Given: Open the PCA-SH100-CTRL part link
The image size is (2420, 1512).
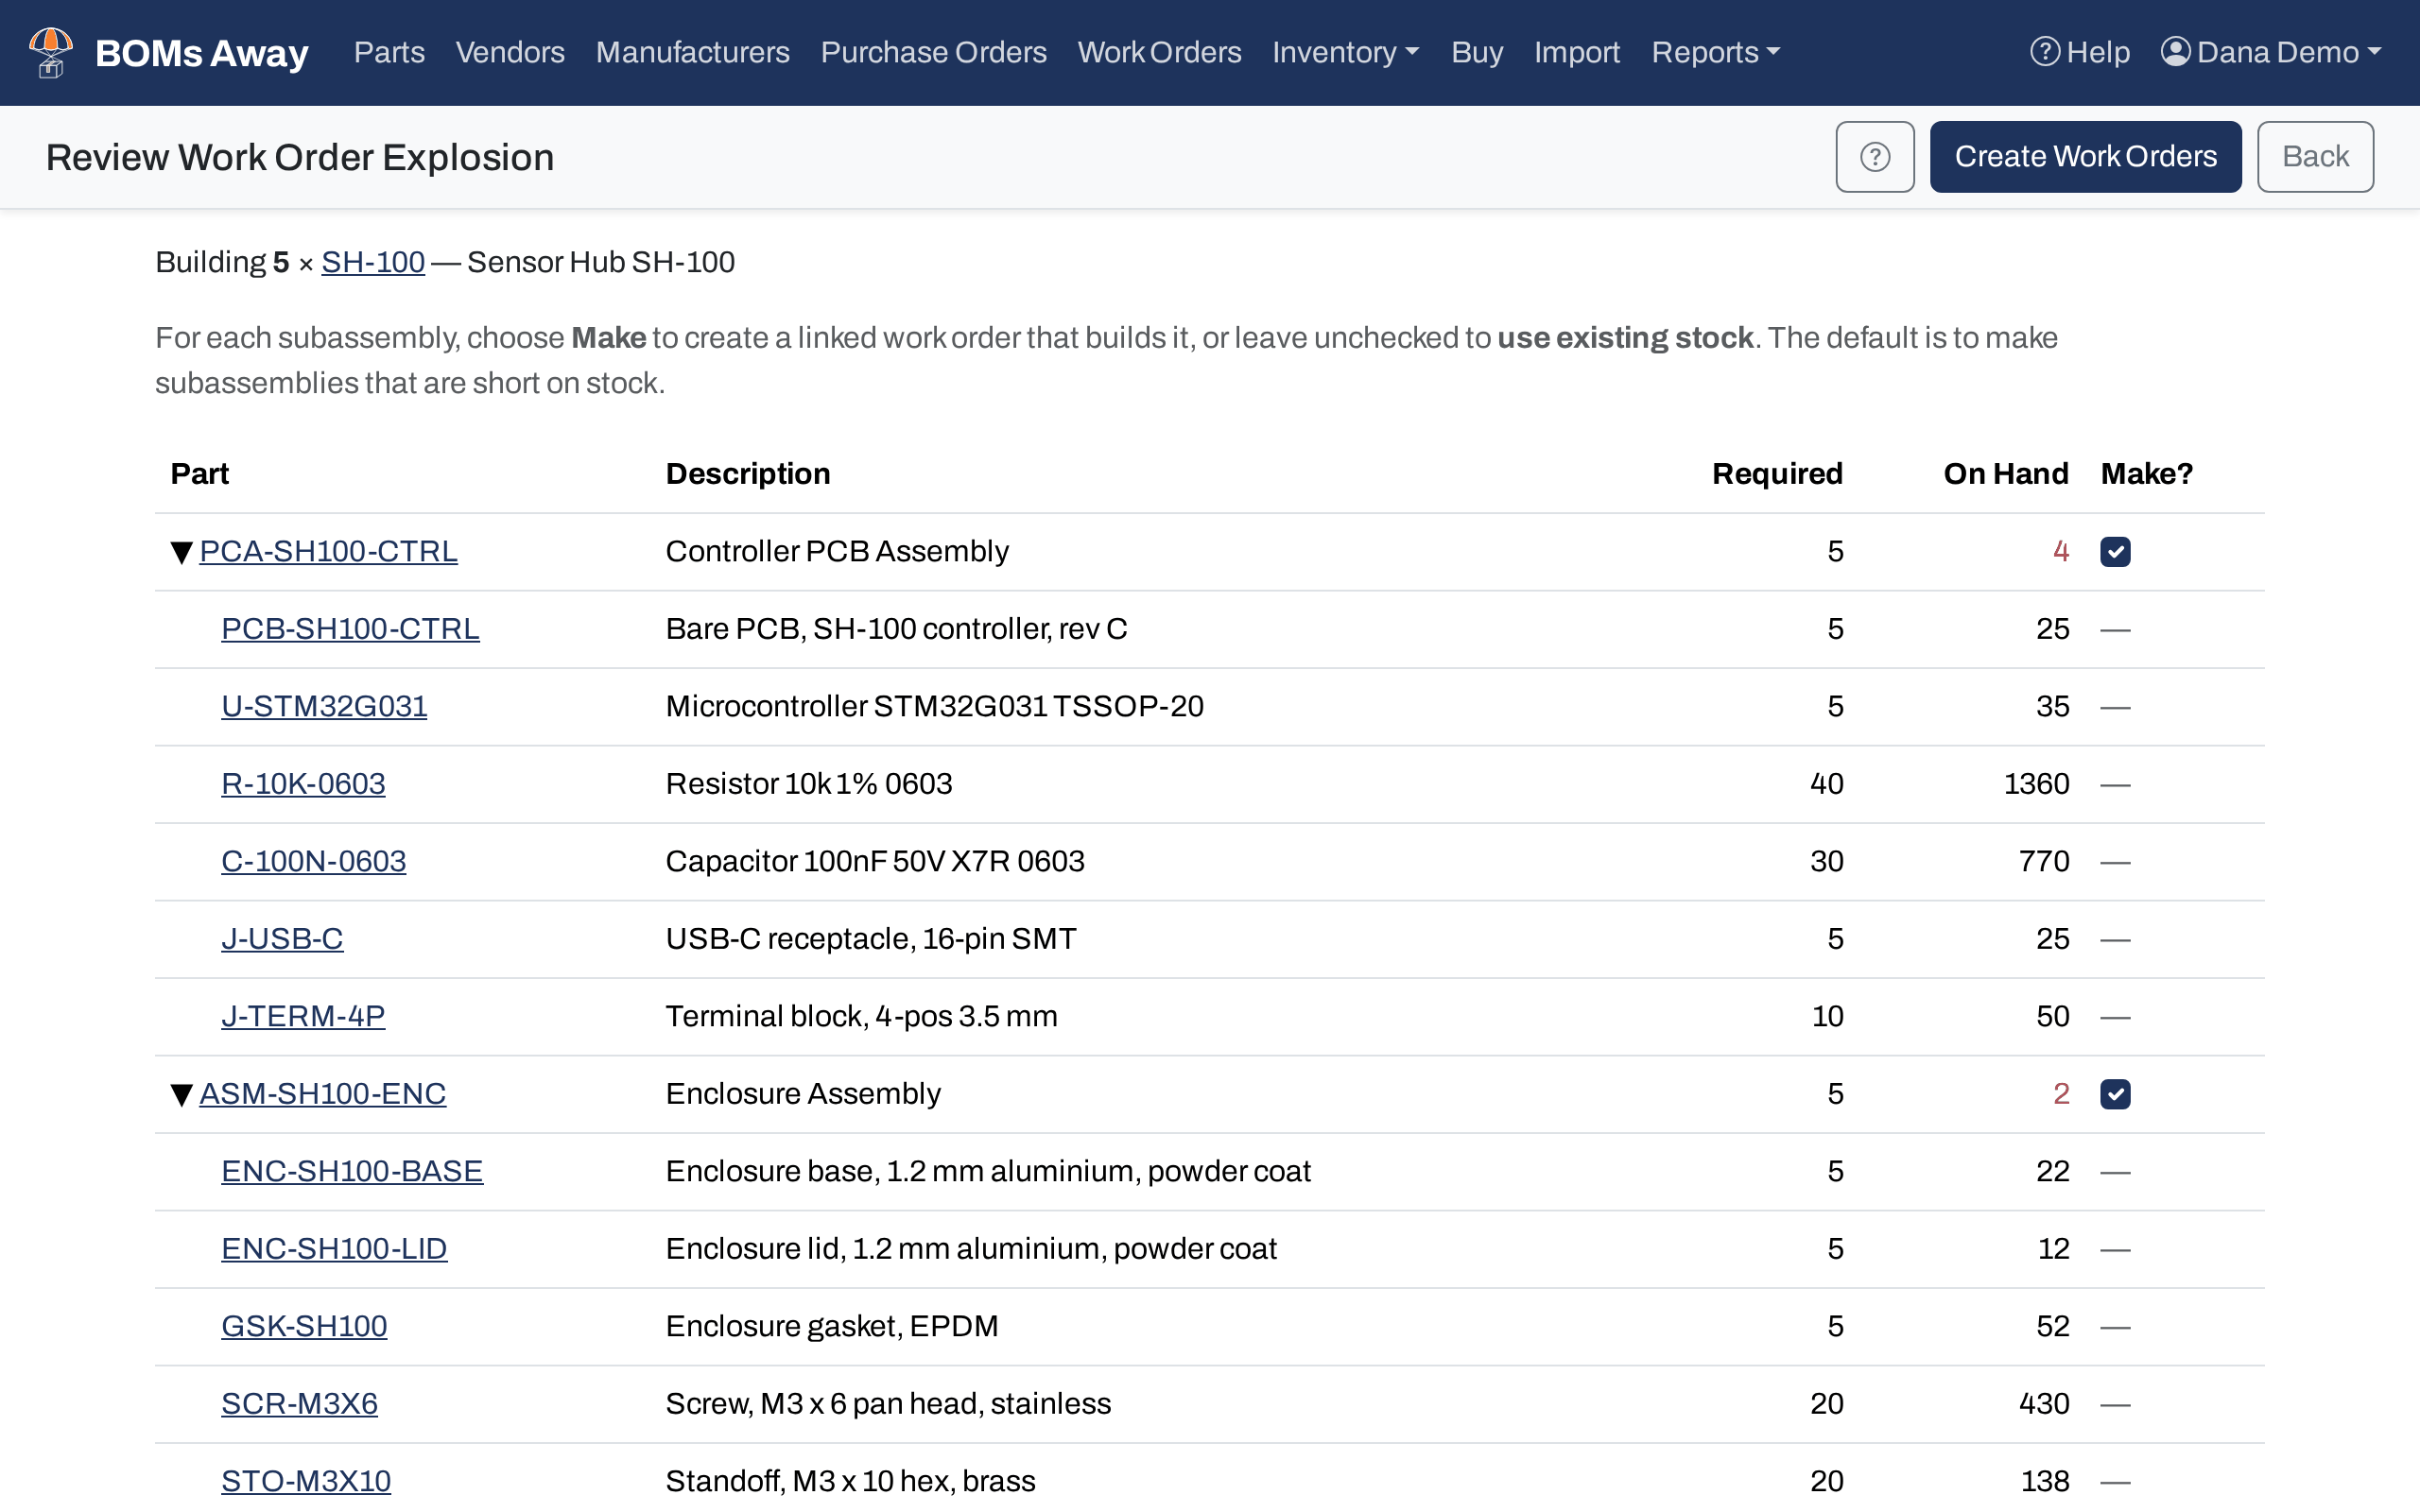Looking at the screenshot, I should pos(328,552).
